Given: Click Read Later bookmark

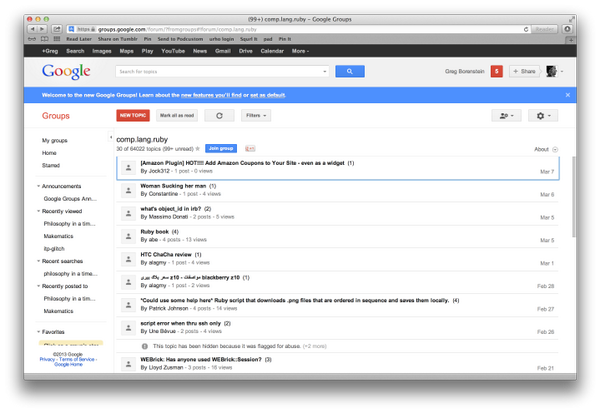Looking at the screenshot, I should (x=79, y=39).
